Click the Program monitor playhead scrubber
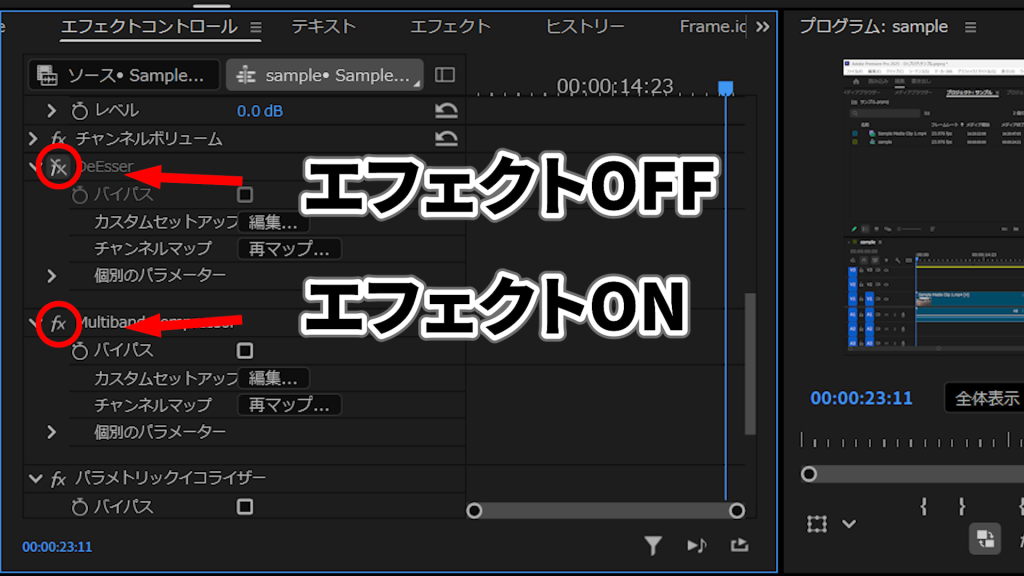 (x=809, y=474)
